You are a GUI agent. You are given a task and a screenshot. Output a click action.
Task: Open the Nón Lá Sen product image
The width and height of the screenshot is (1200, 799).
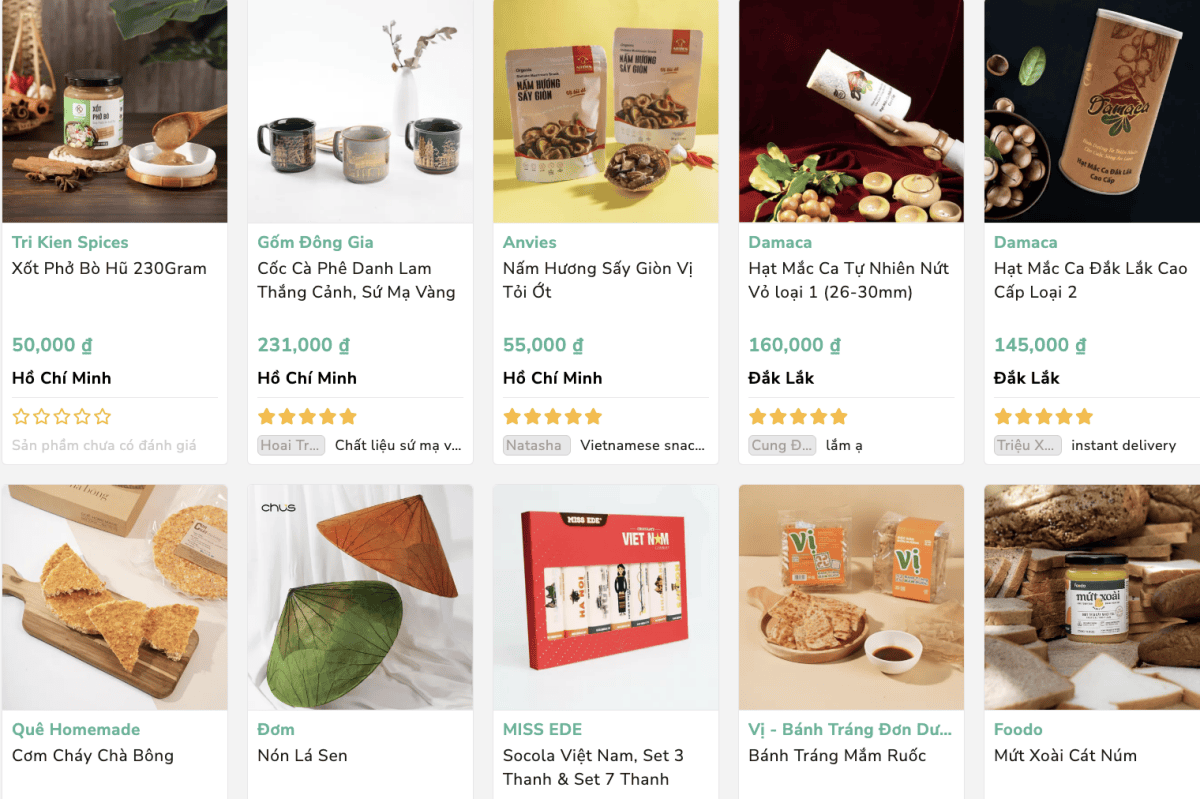[x=360, y=597]
